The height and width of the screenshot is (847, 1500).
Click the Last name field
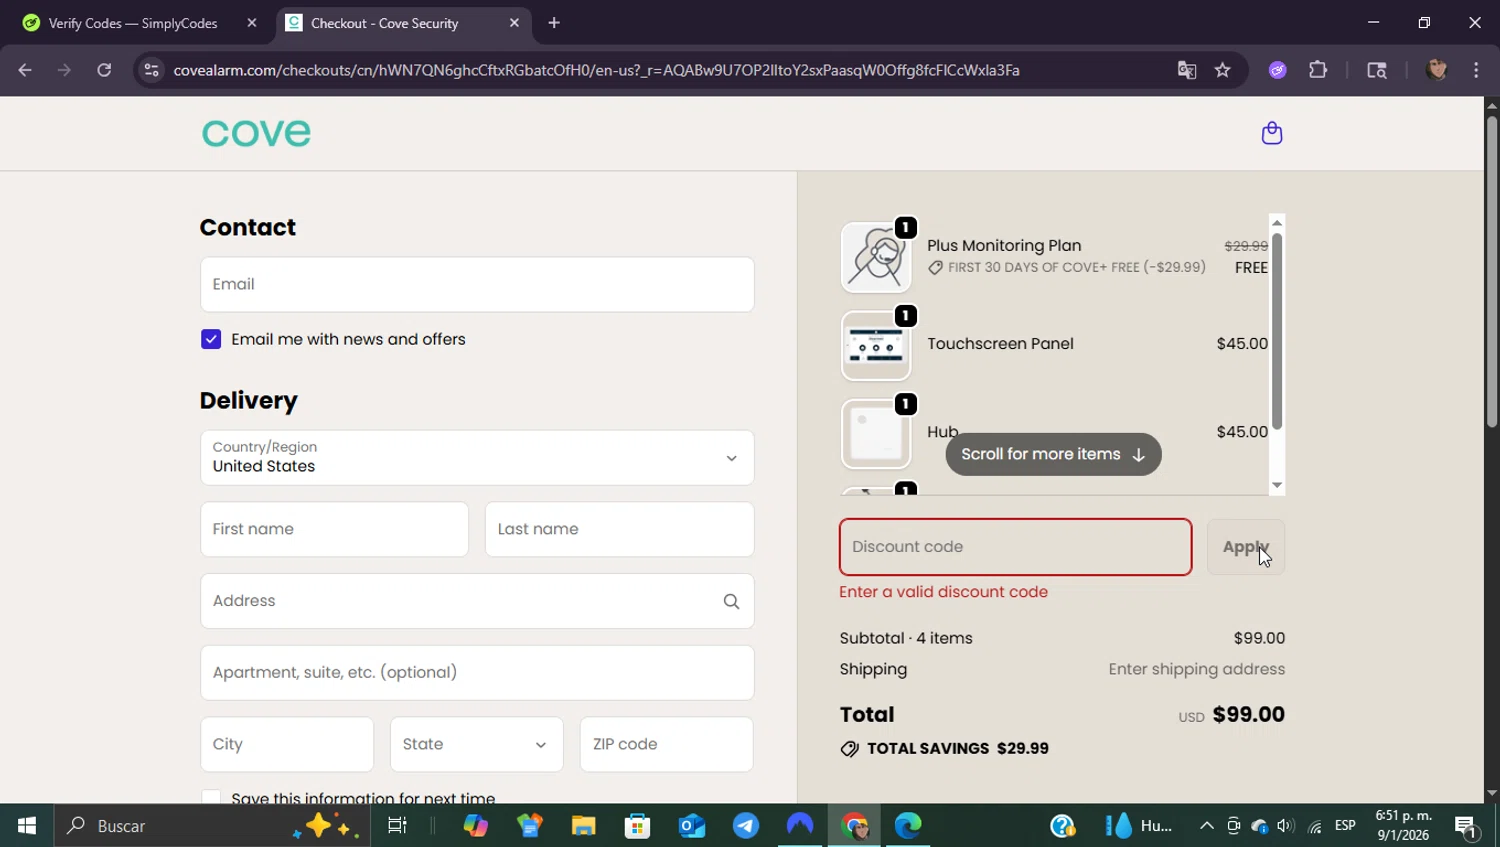[x=620, y=529]
